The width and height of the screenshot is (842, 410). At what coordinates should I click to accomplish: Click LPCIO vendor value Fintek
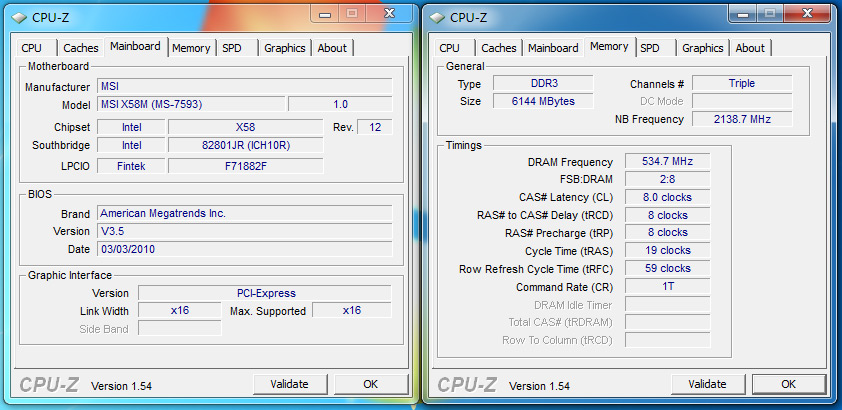point(132,166)
